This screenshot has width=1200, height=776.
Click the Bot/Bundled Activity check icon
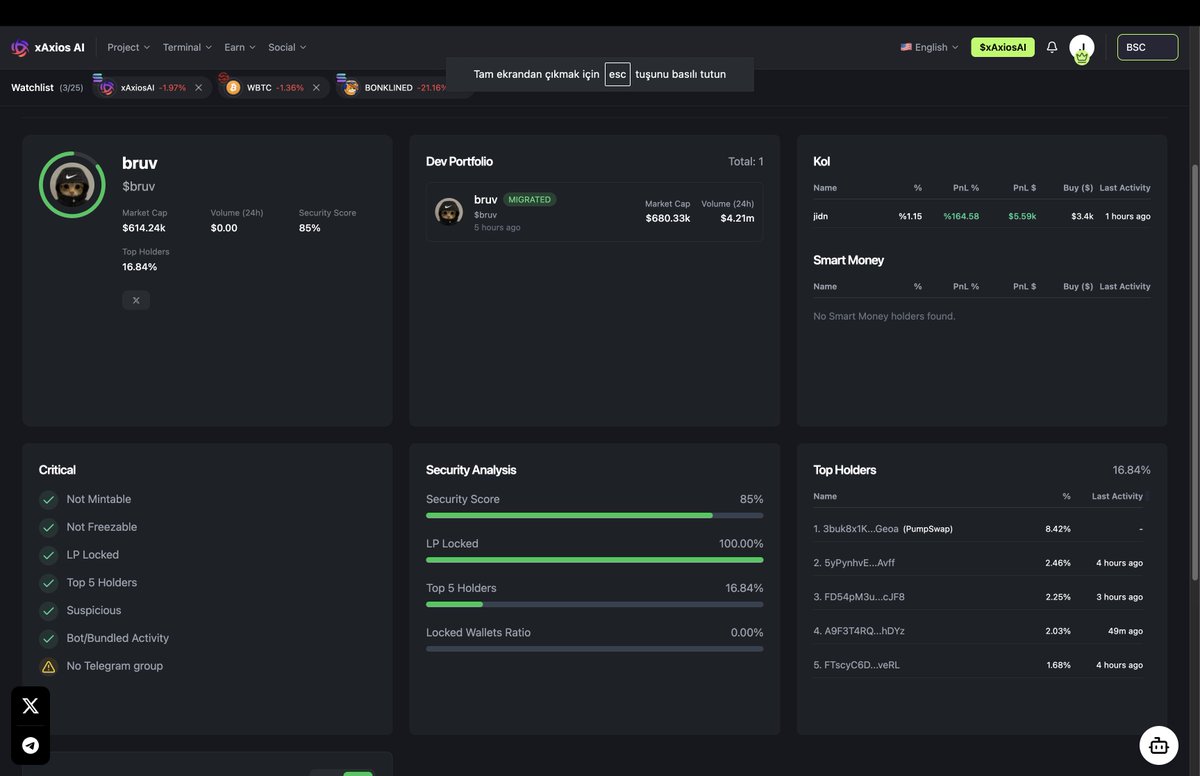coord(48,638)
